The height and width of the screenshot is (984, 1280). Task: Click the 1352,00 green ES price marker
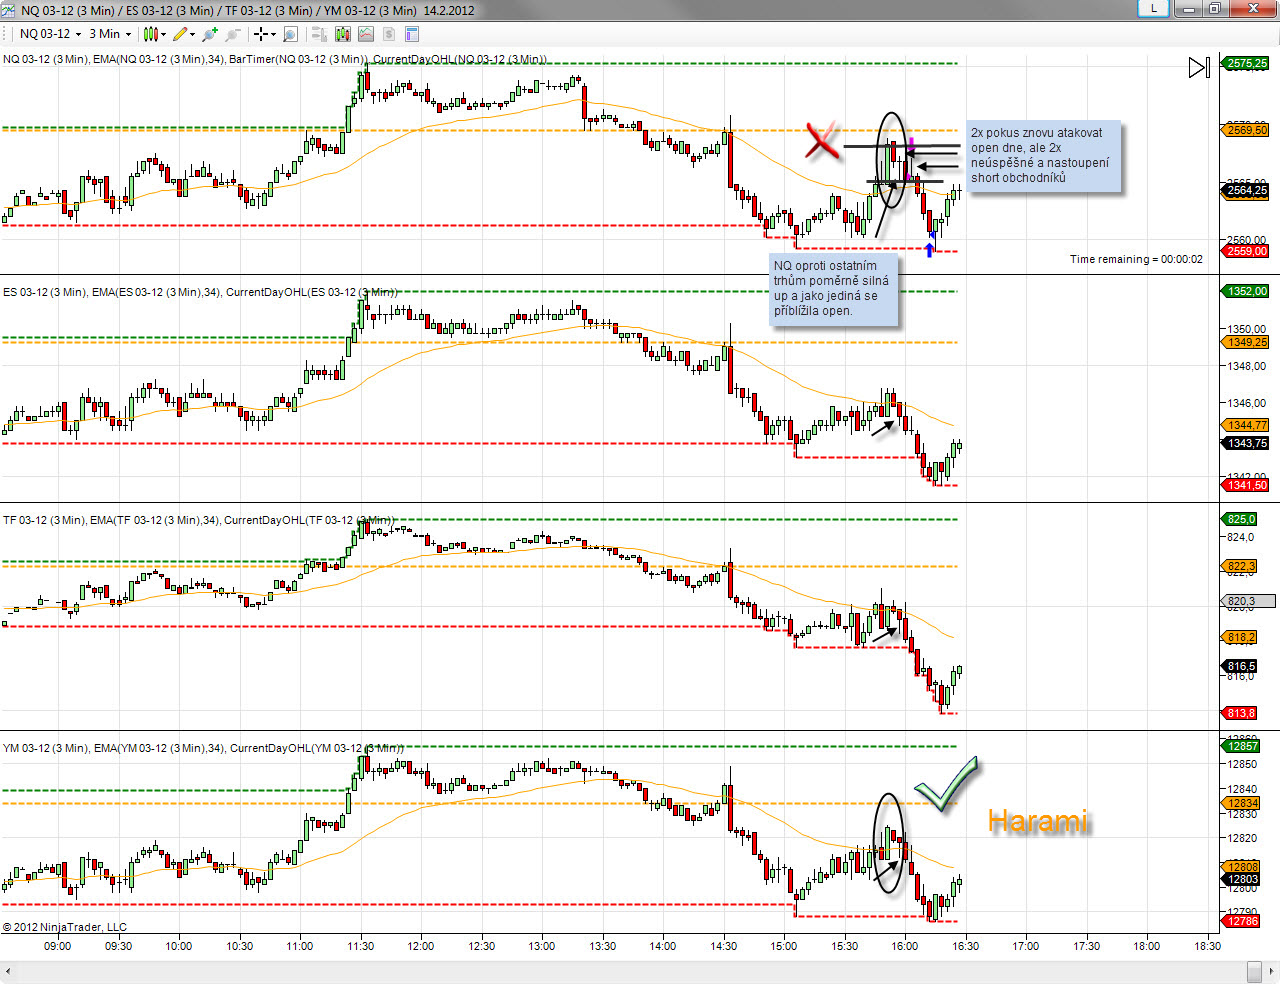point(1246,291)
